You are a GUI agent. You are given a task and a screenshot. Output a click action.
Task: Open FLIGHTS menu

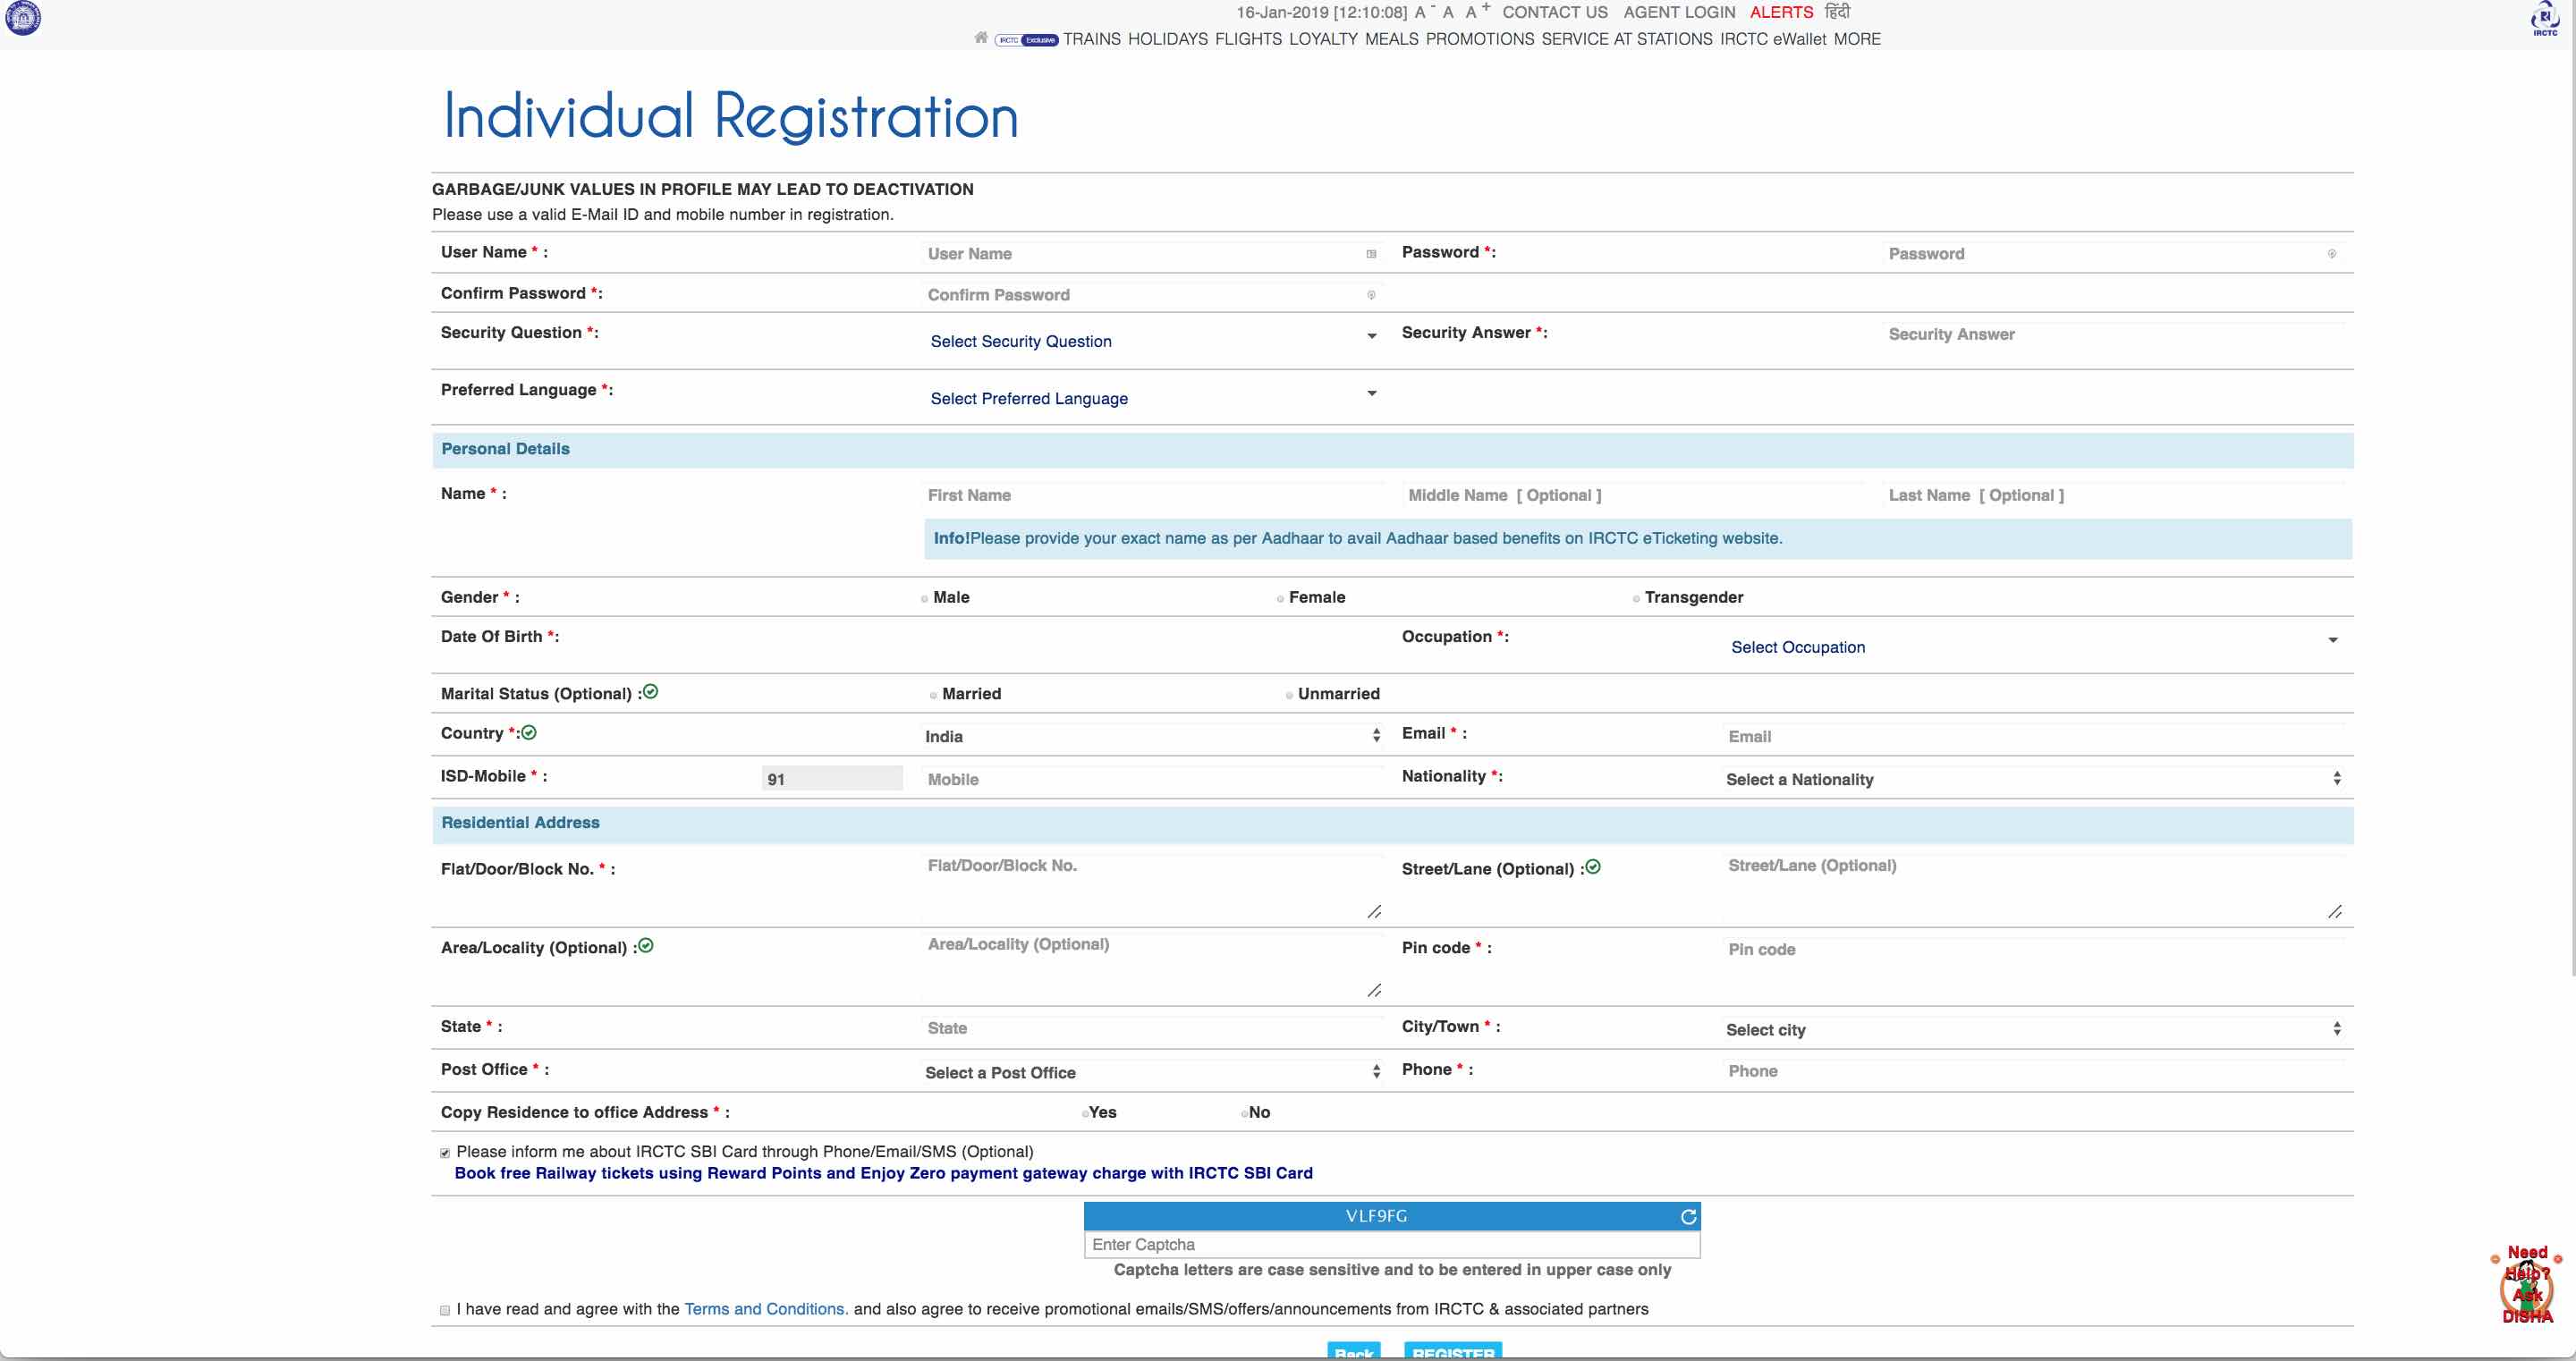1248,39
